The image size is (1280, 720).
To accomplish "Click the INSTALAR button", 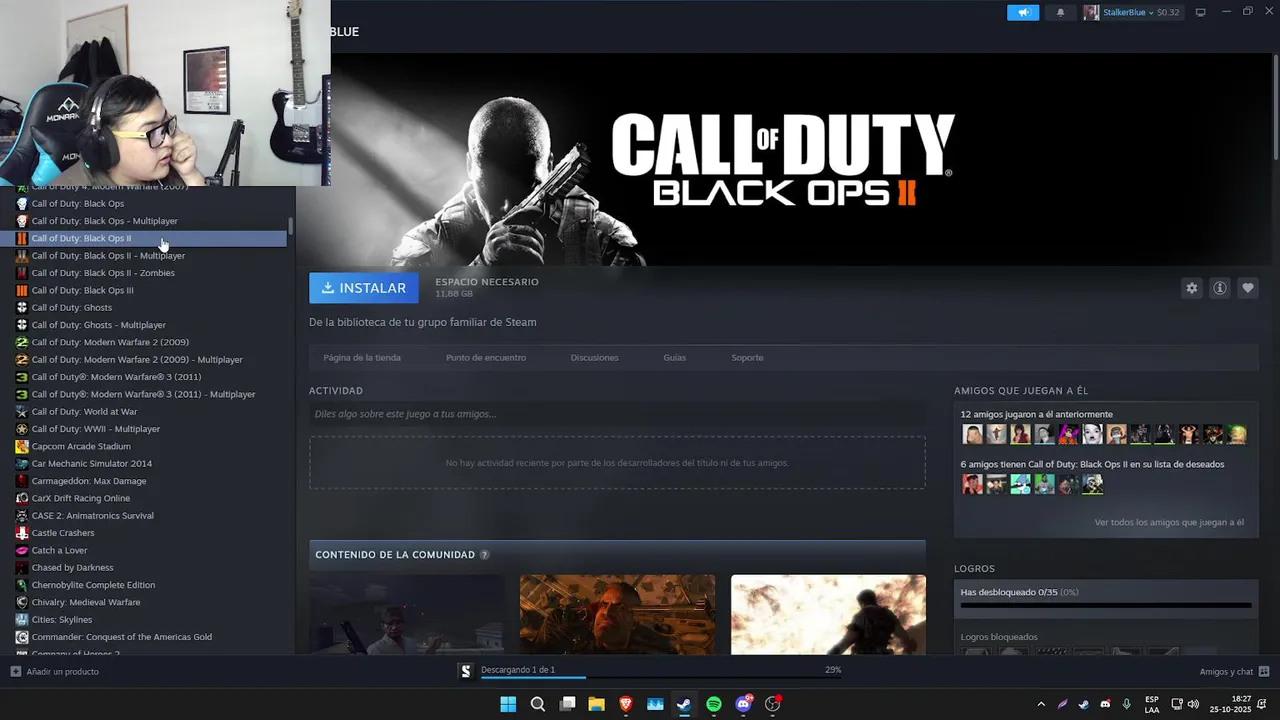I will (x=364, y=288).
